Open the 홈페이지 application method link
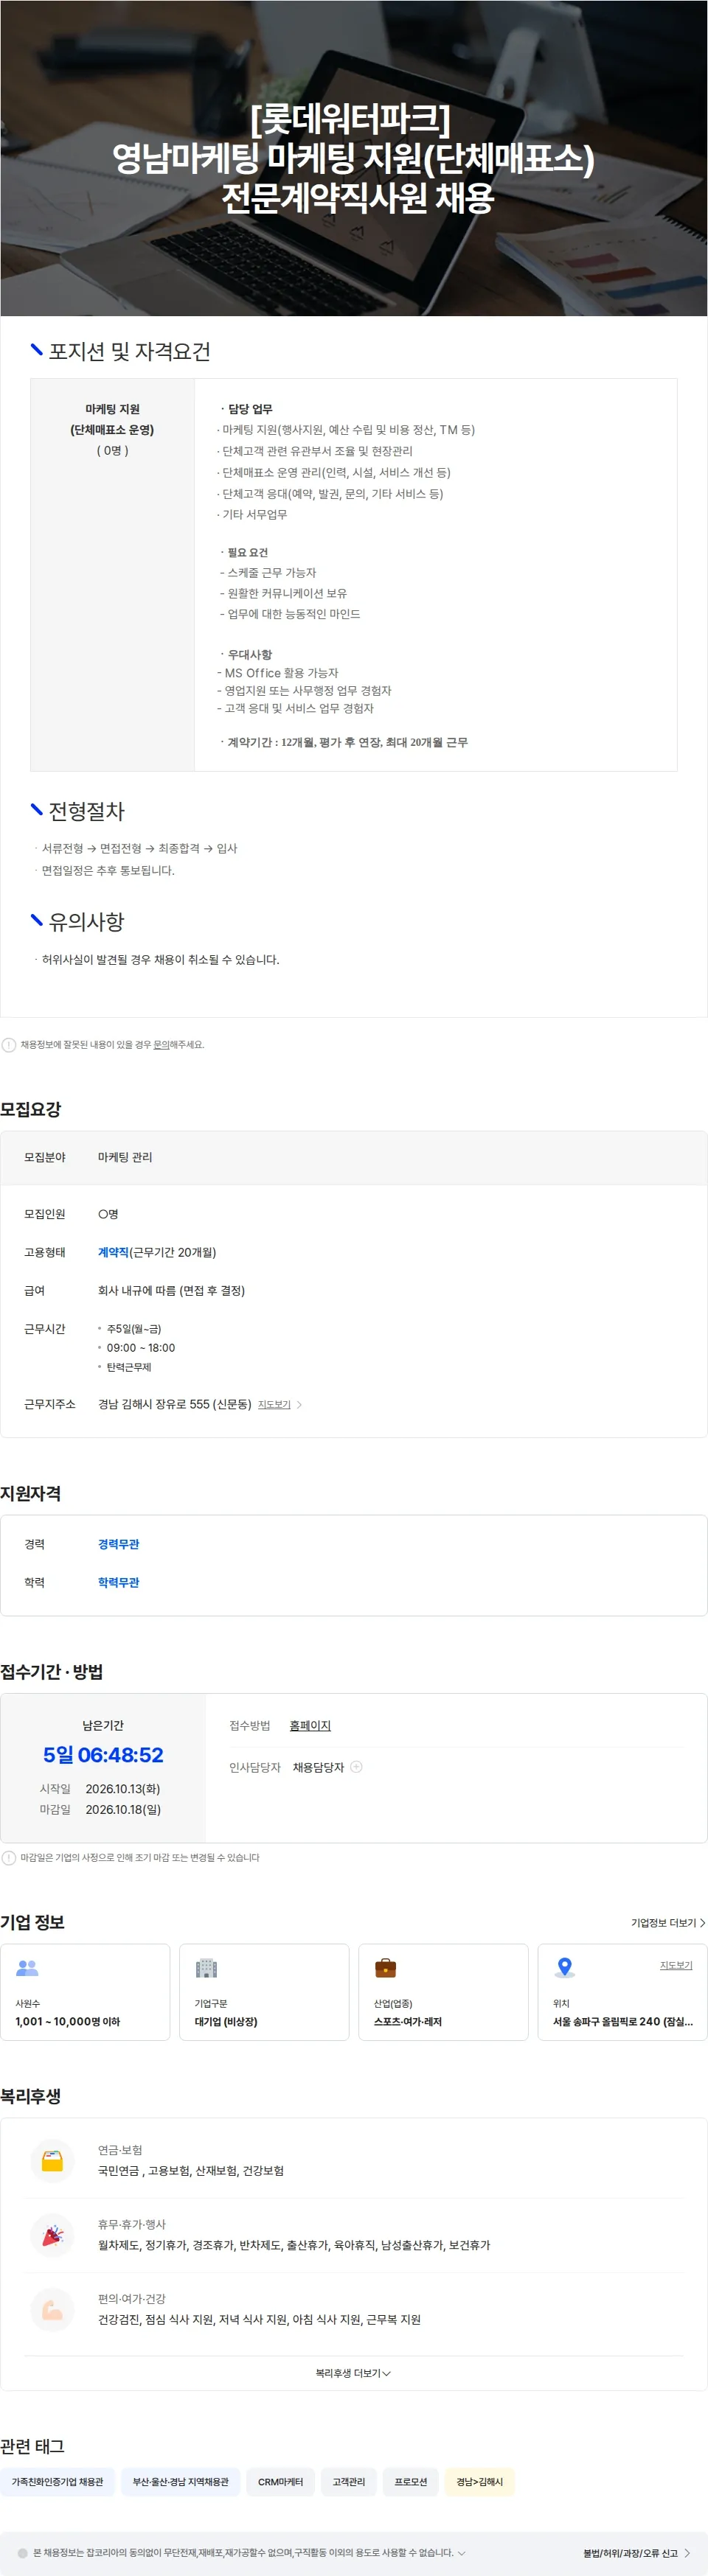Screen dimensions: 708x2576 coord(310,1725)
